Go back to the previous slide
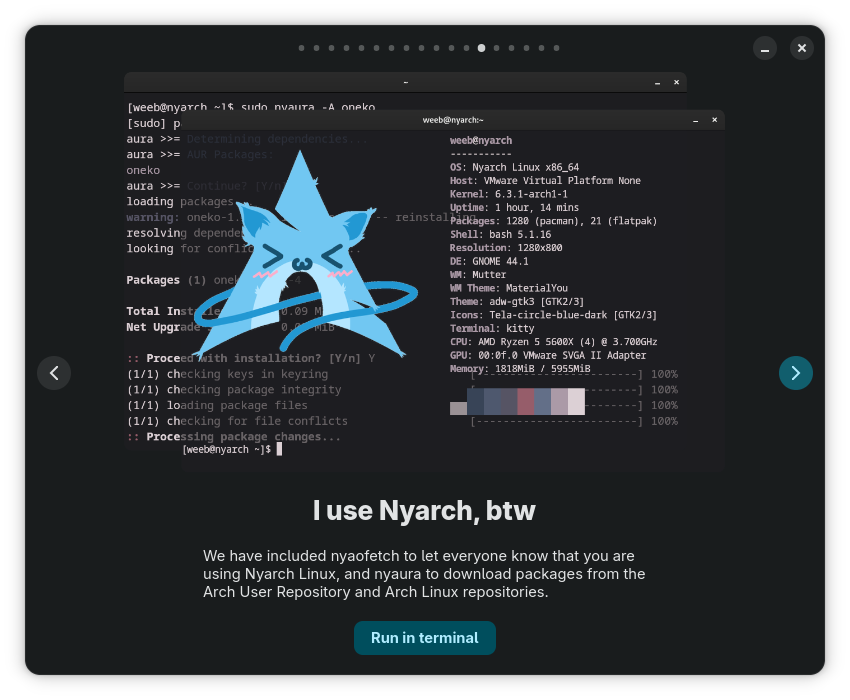 pos(54,373)
